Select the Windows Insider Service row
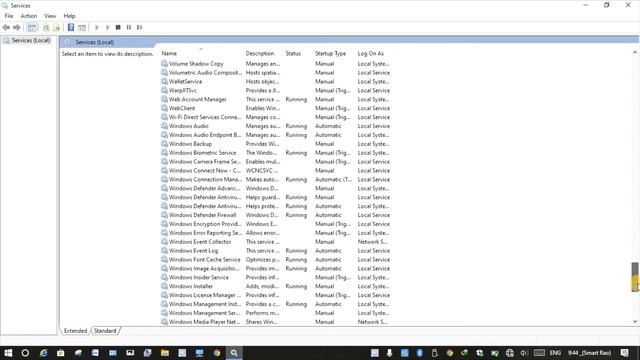 tap(276, 278)
